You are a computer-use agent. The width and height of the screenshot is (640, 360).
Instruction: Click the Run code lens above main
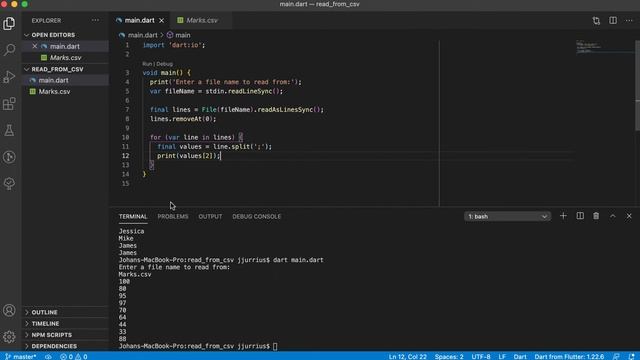point(147,64)
